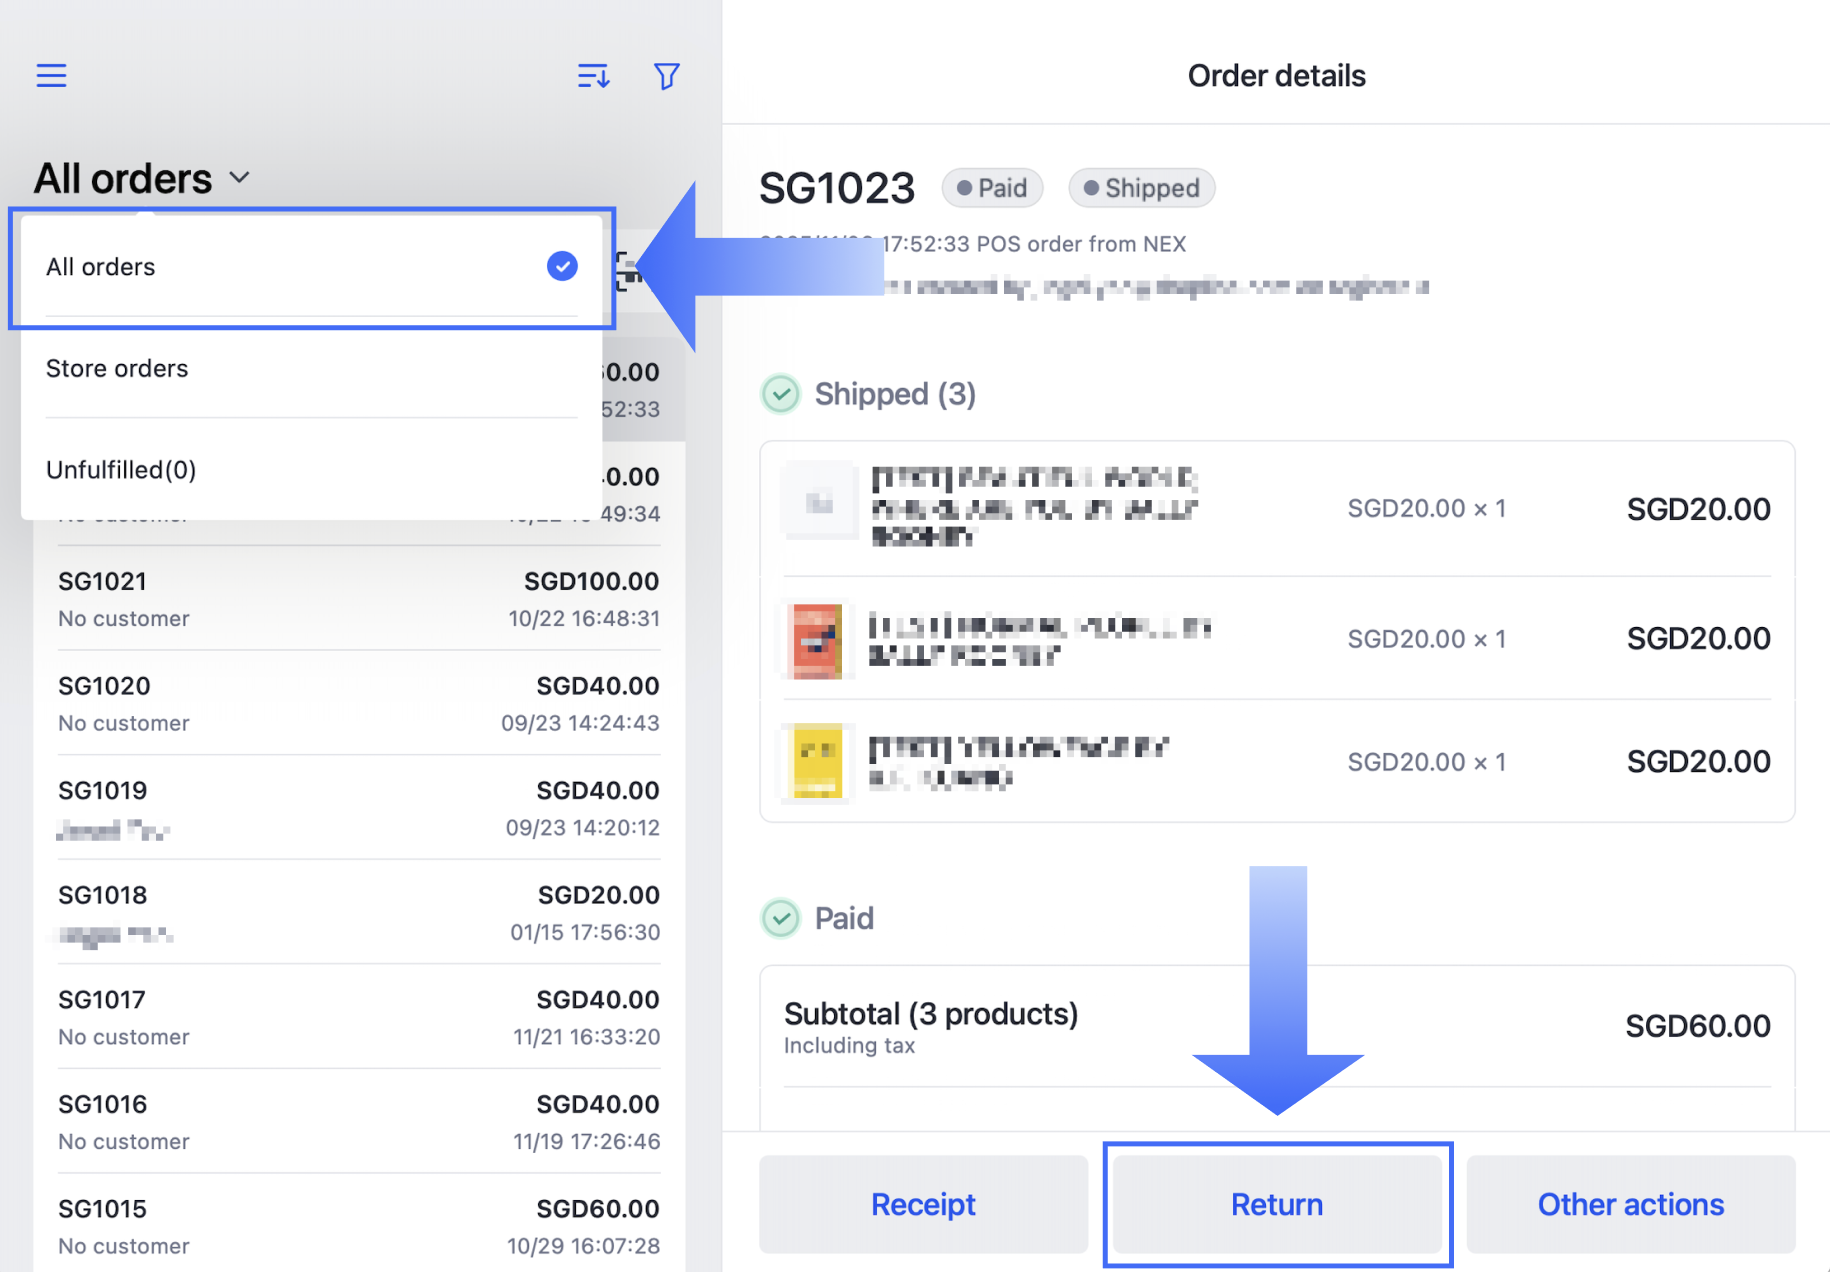Click the blue checkmark beside All orders
1830x1272 pixels.
pyautogui.click(x=562, y=266)
